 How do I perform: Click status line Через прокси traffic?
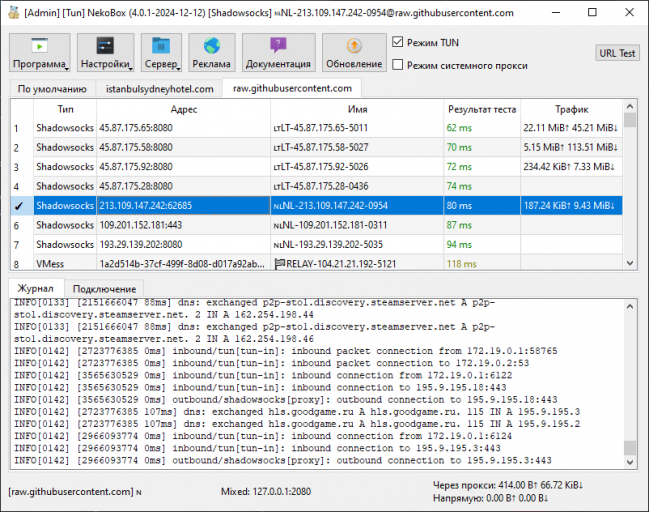(508, 485)
